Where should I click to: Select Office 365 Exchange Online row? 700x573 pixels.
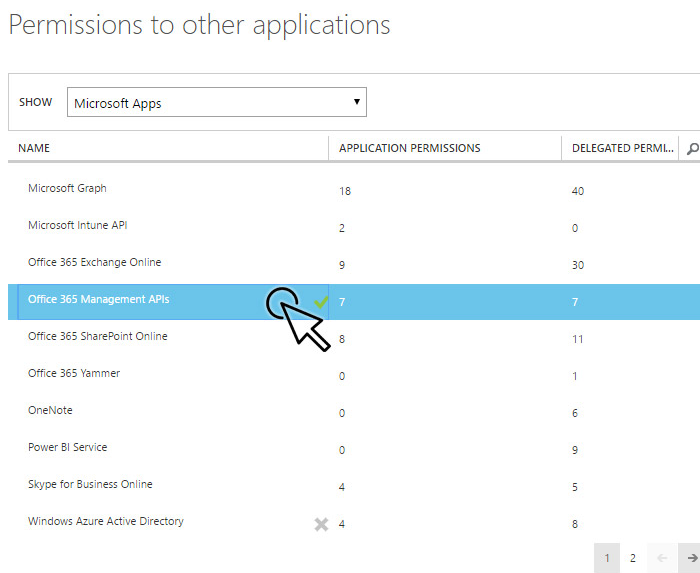354,265
